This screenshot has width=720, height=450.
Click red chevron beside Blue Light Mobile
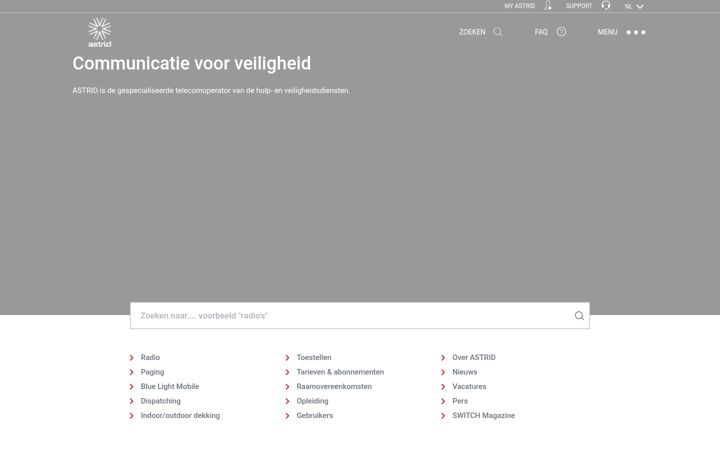131,387
